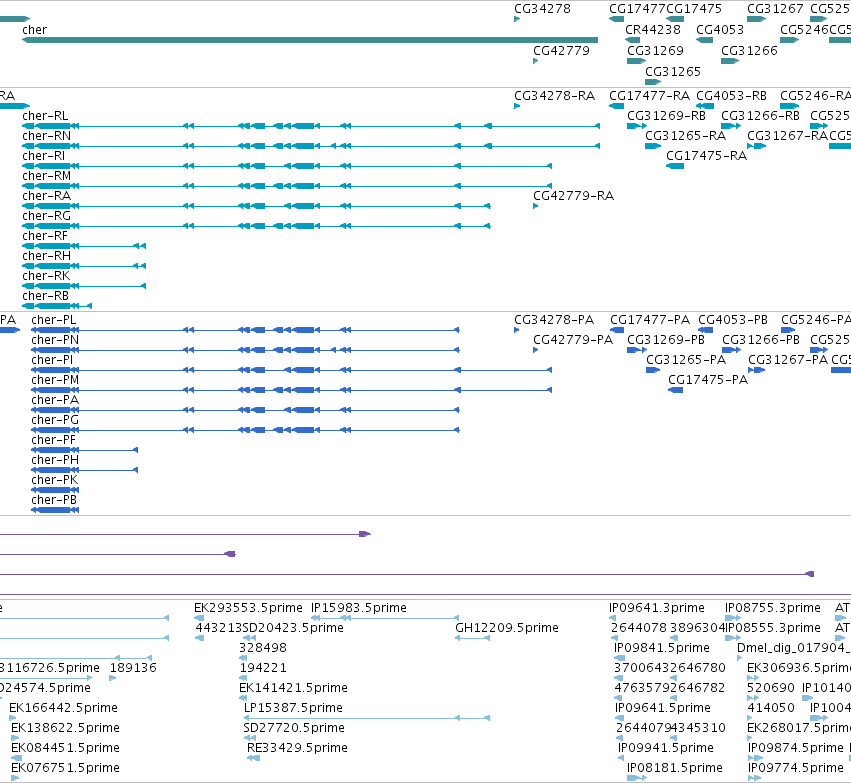The height and width of the screenshot is (783, 851).
Task: Select protein cher-PH label
Action: click(x=55, y=460)
